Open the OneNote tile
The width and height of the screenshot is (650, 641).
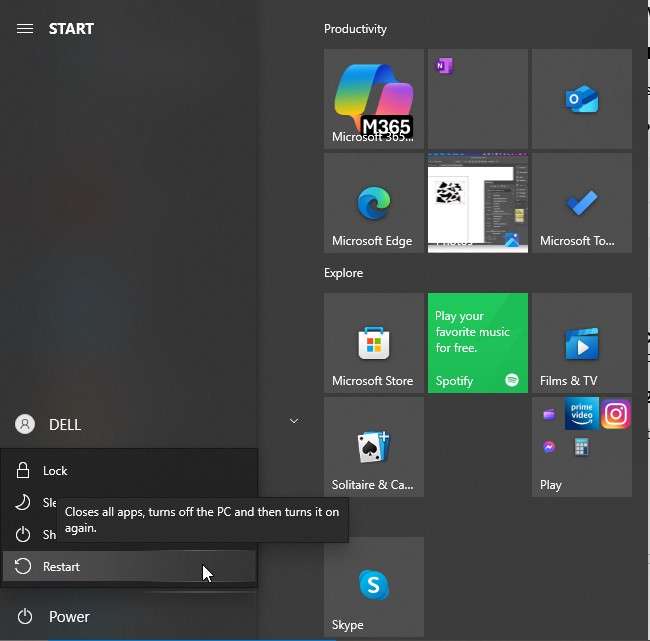[478, 99]
